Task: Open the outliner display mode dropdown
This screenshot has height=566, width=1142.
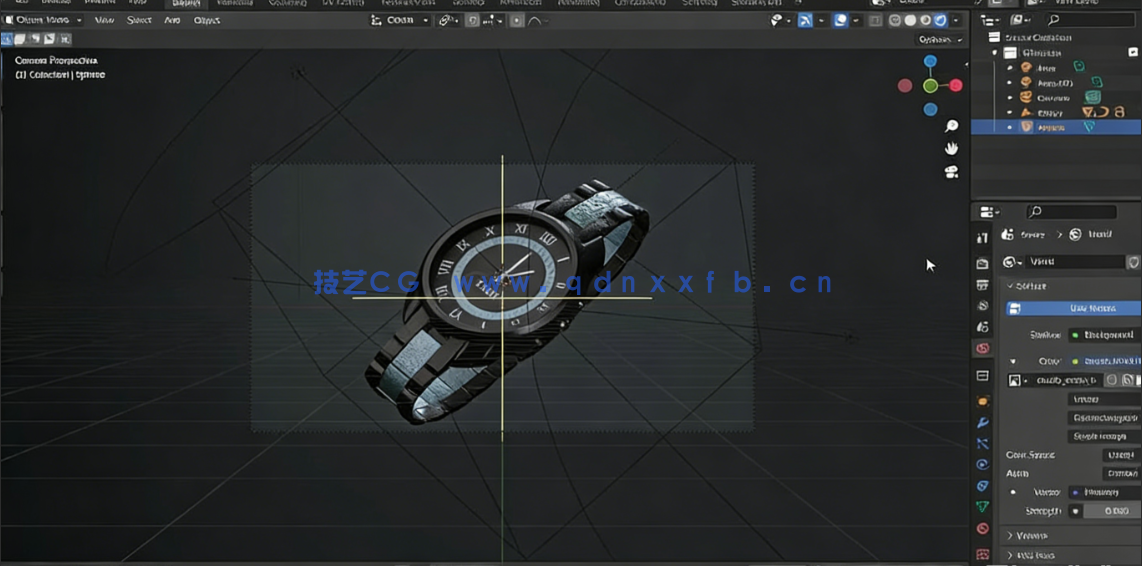Action: 1020,20
